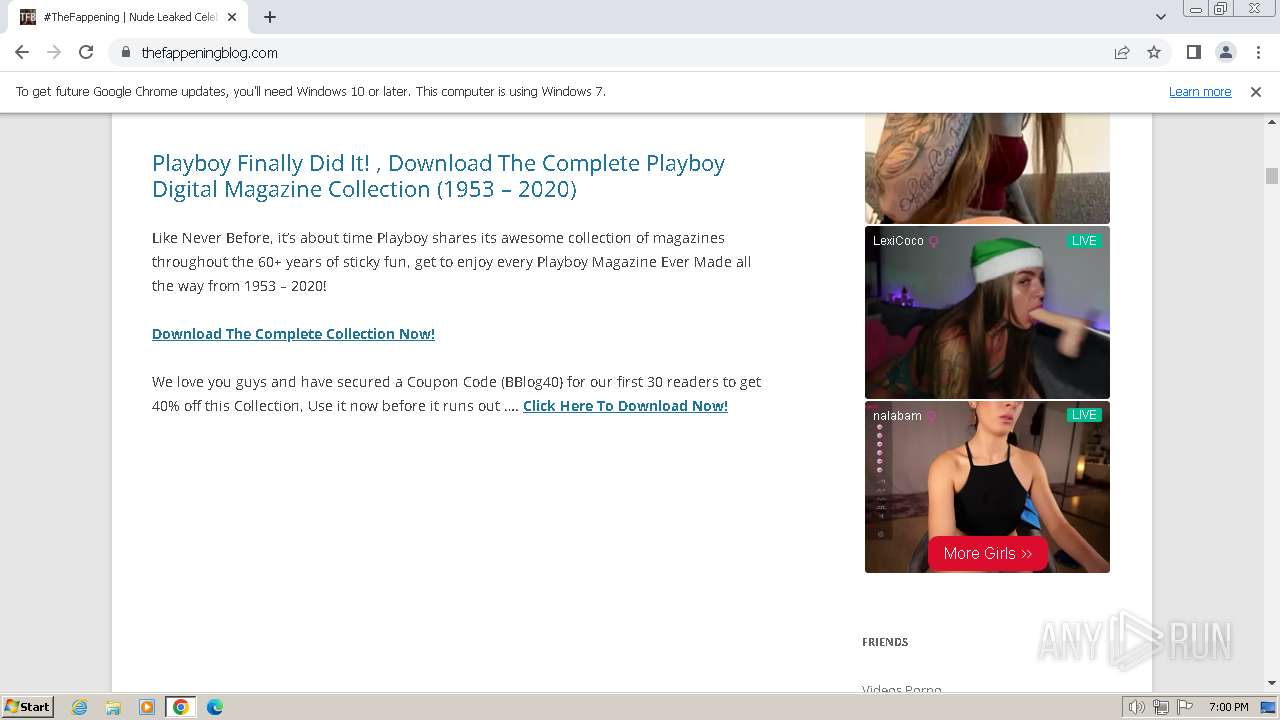
Task: Close the #TheFappening browser tab
Action: (232, 17)
